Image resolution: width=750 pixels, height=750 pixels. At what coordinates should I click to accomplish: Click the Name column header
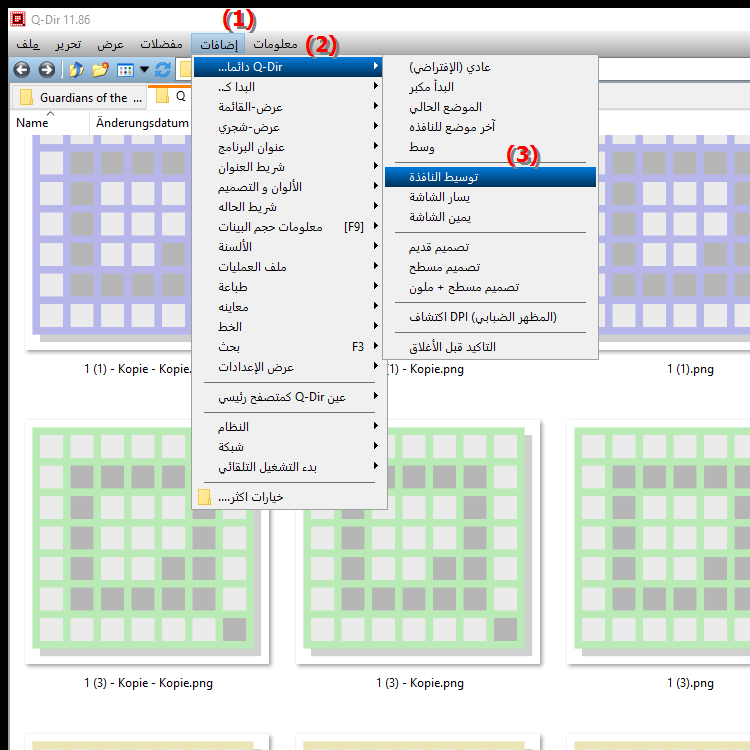32,122
